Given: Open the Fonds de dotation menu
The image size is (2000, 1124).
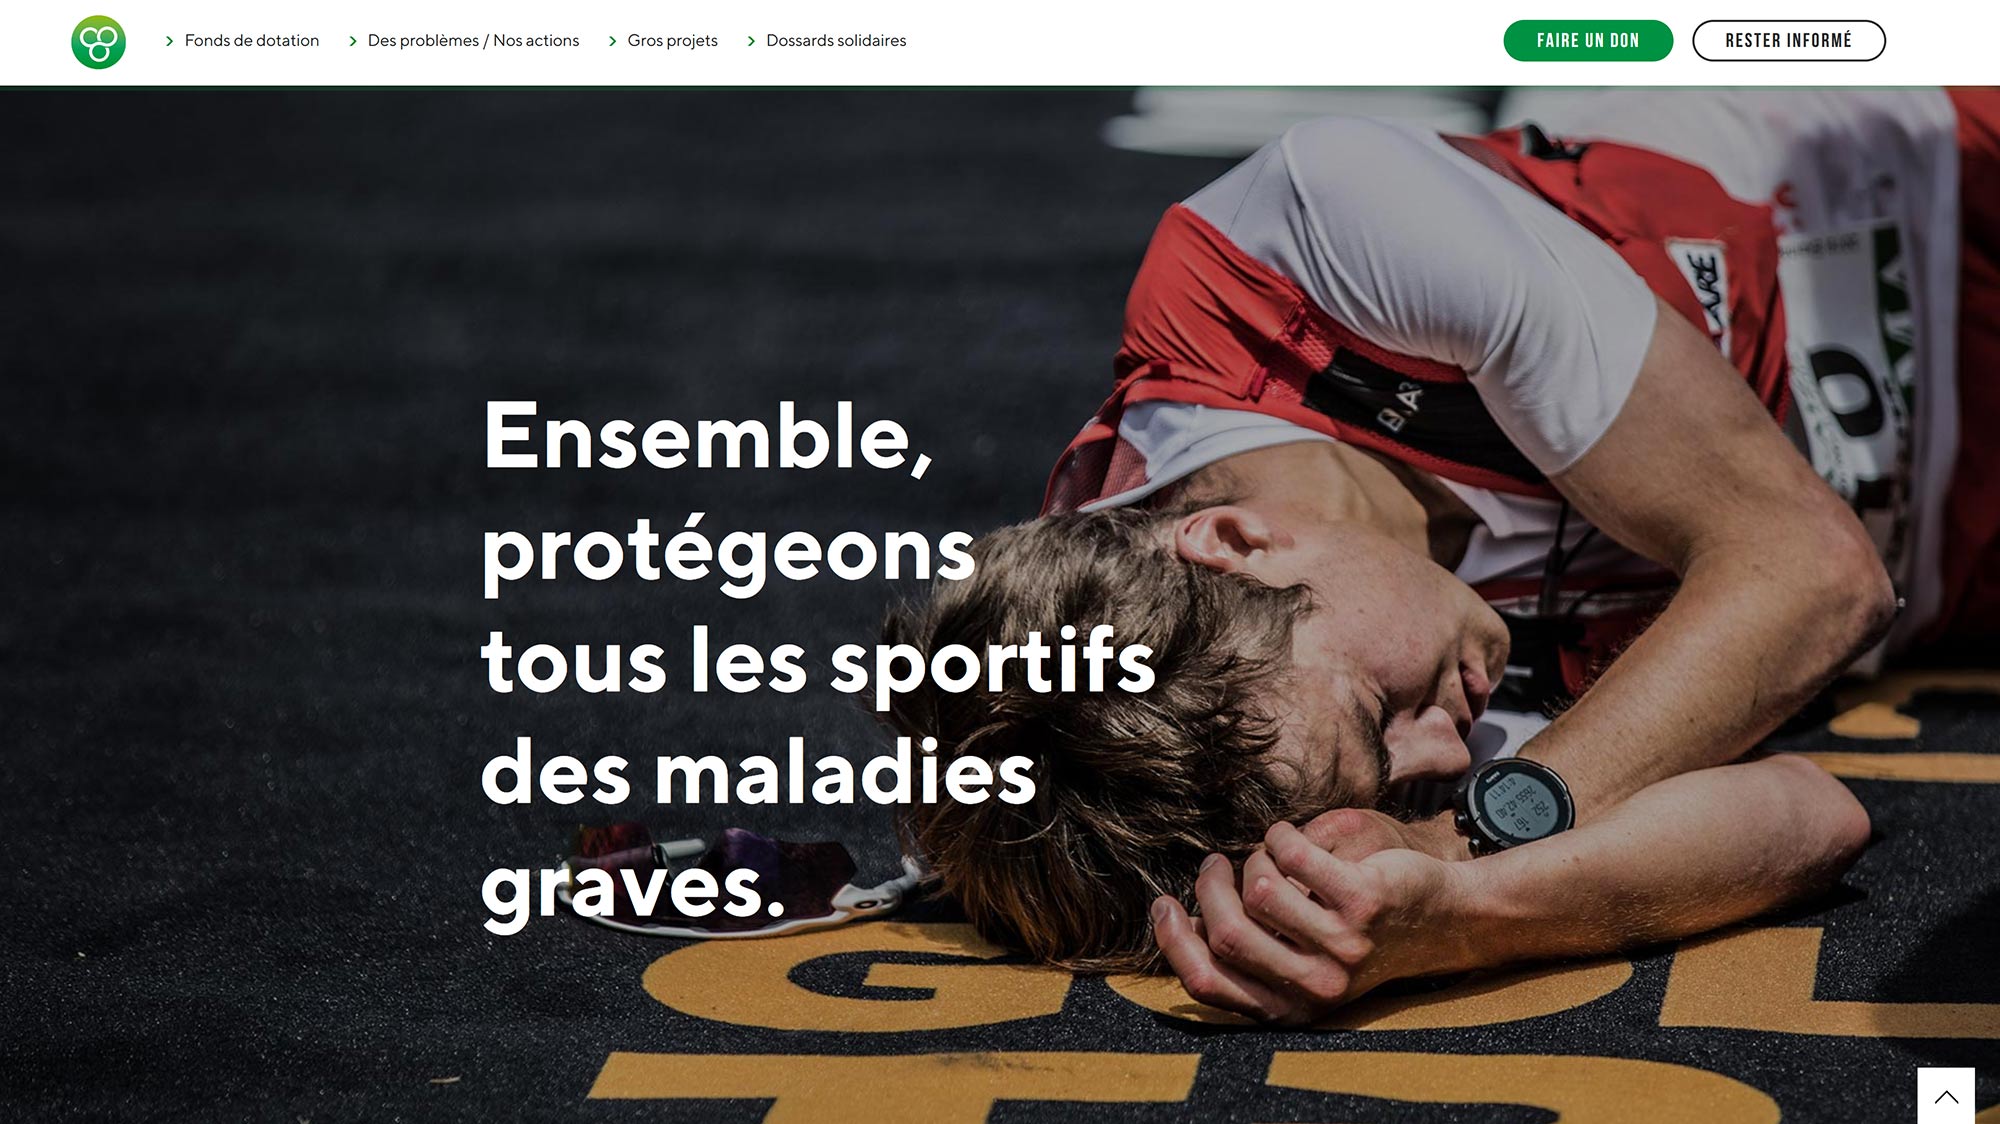Looking at the screenshot, I should [x=252, y=41].
